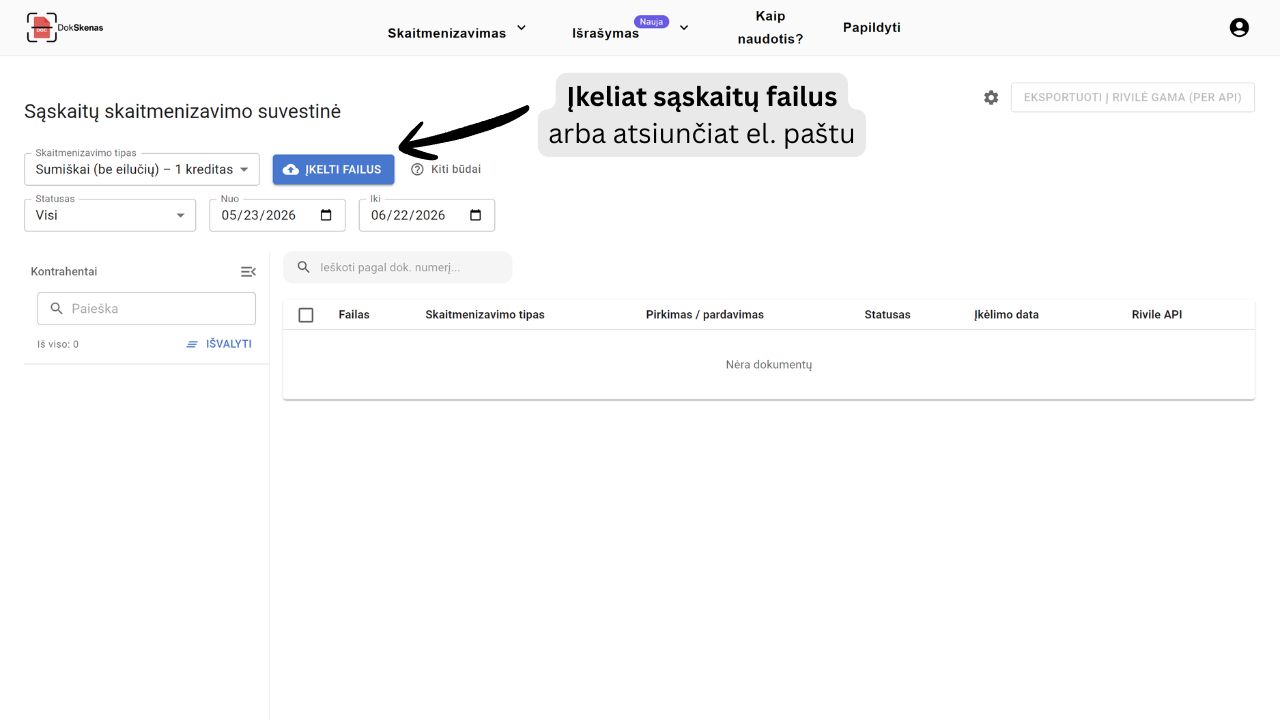Click the Kontrahentai panel title
The width and height of the screenshot is (1280, 720).
pyautogui.click(x=64, y=272)
